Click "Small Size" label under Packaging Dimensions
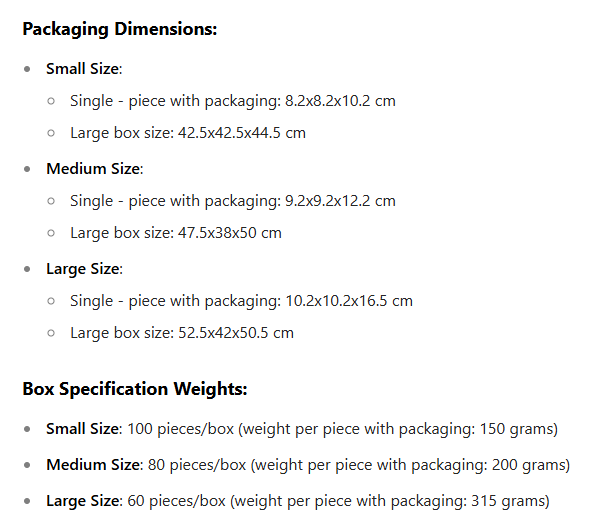 (83, 69)
